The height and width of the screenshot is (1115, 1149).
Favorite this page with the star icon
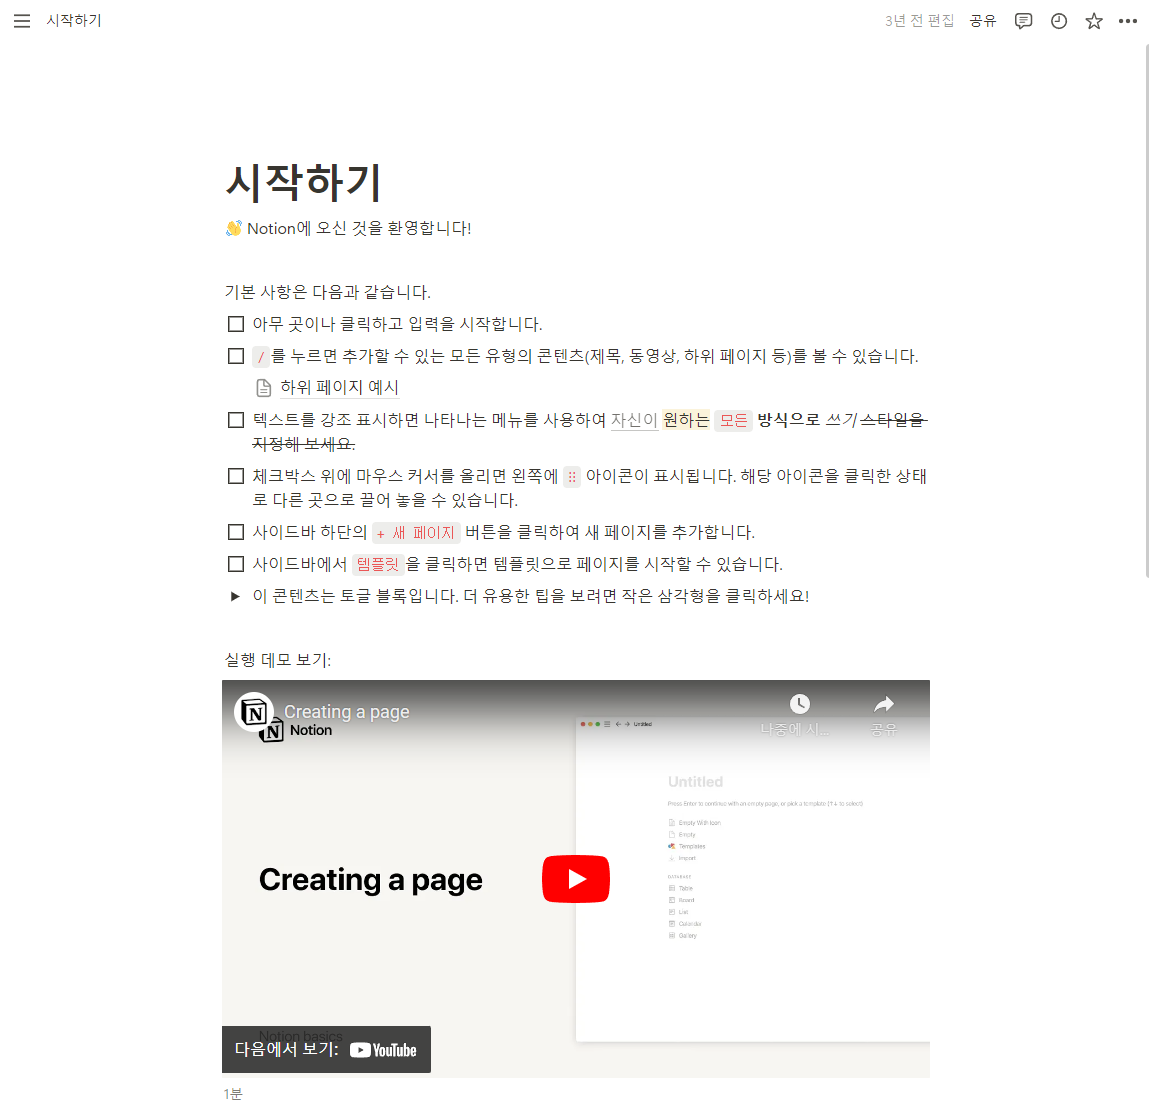pos(1093,20)
